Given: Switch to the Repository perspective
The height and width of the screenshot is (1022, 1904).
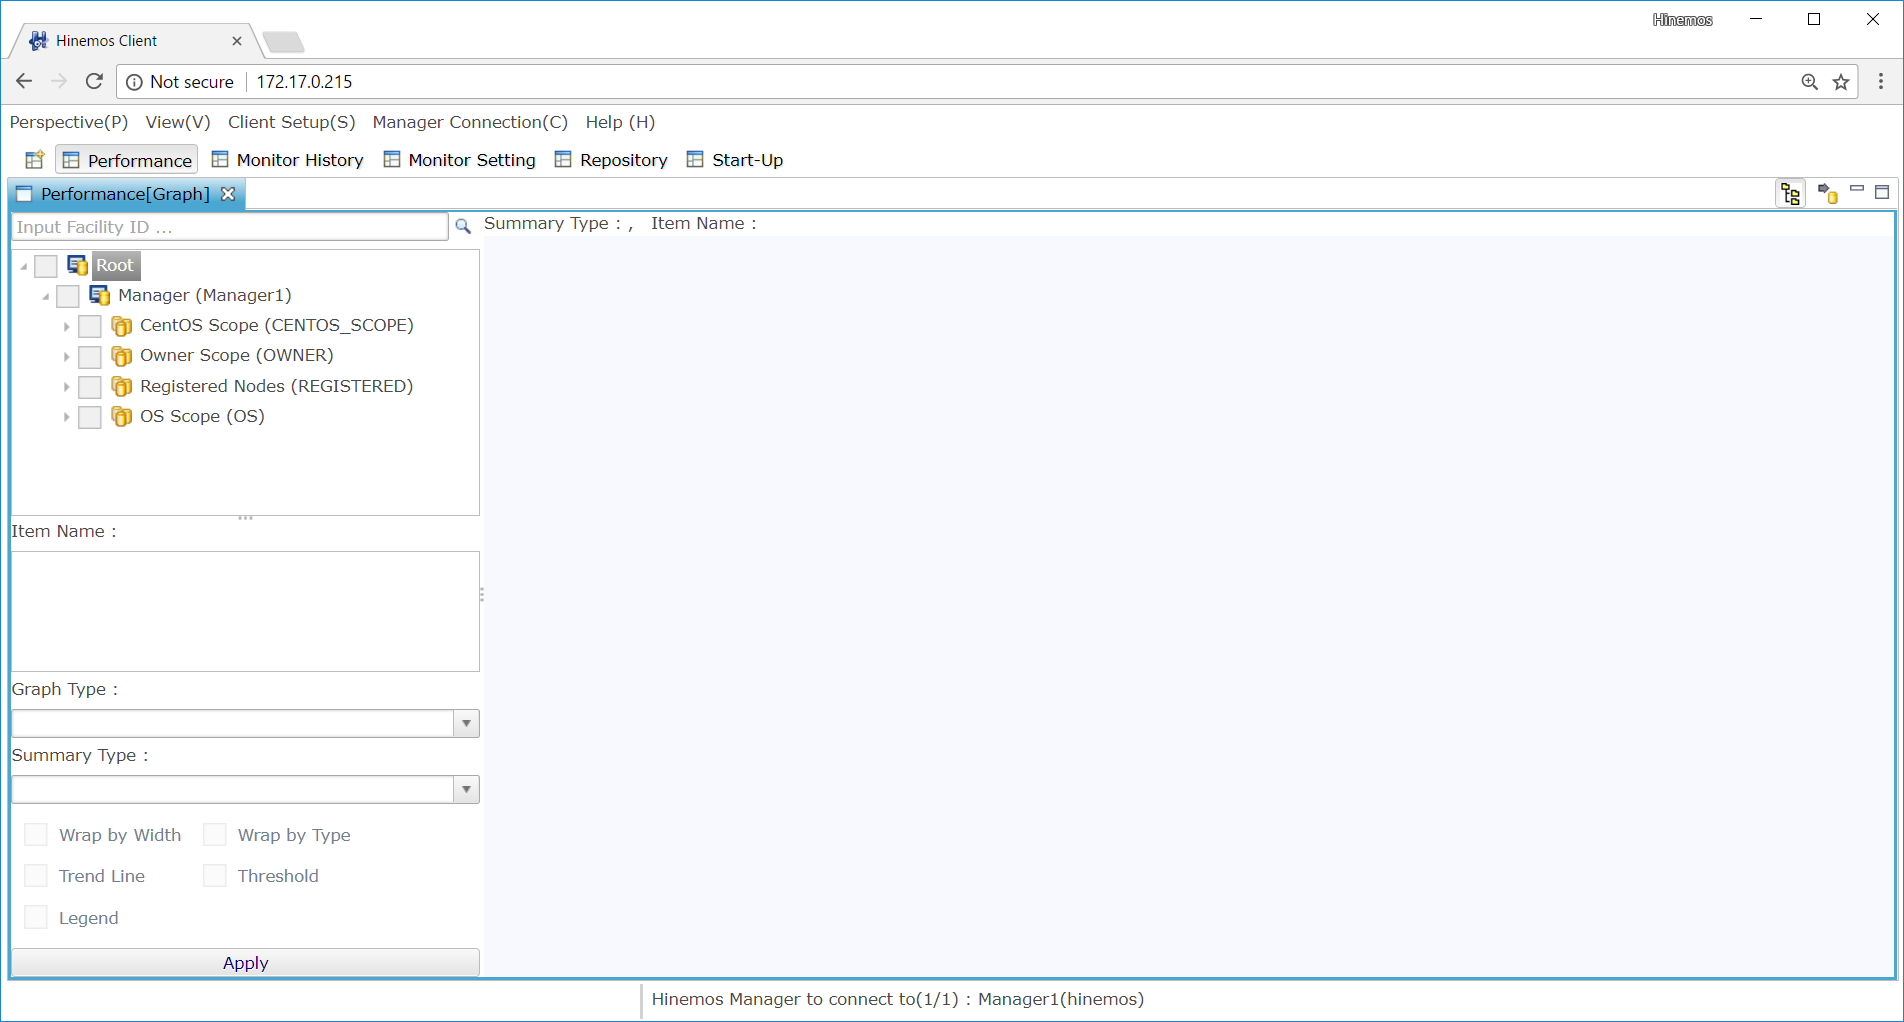Looking at the screenshot, I should coord(611,160).
